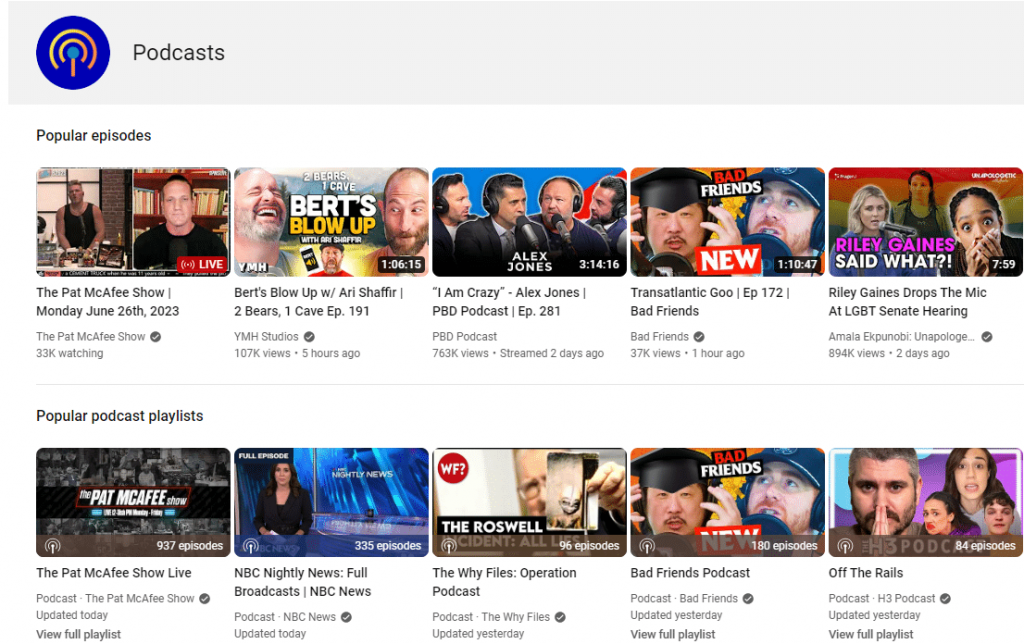The width and height of the screenshot is (1024, 644).
Task: Click the 'Popular podcast playlists' heading
Action: tap(120, 416)
